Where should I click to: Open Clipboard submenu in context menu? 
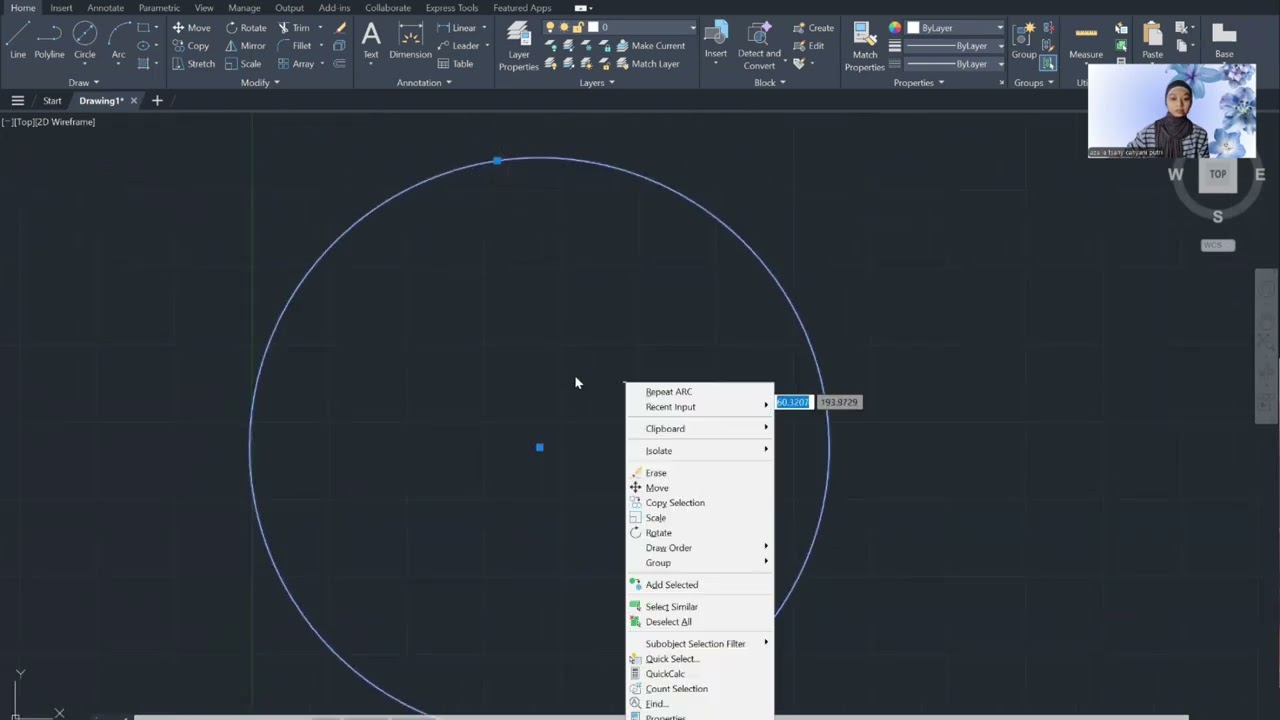700,429
